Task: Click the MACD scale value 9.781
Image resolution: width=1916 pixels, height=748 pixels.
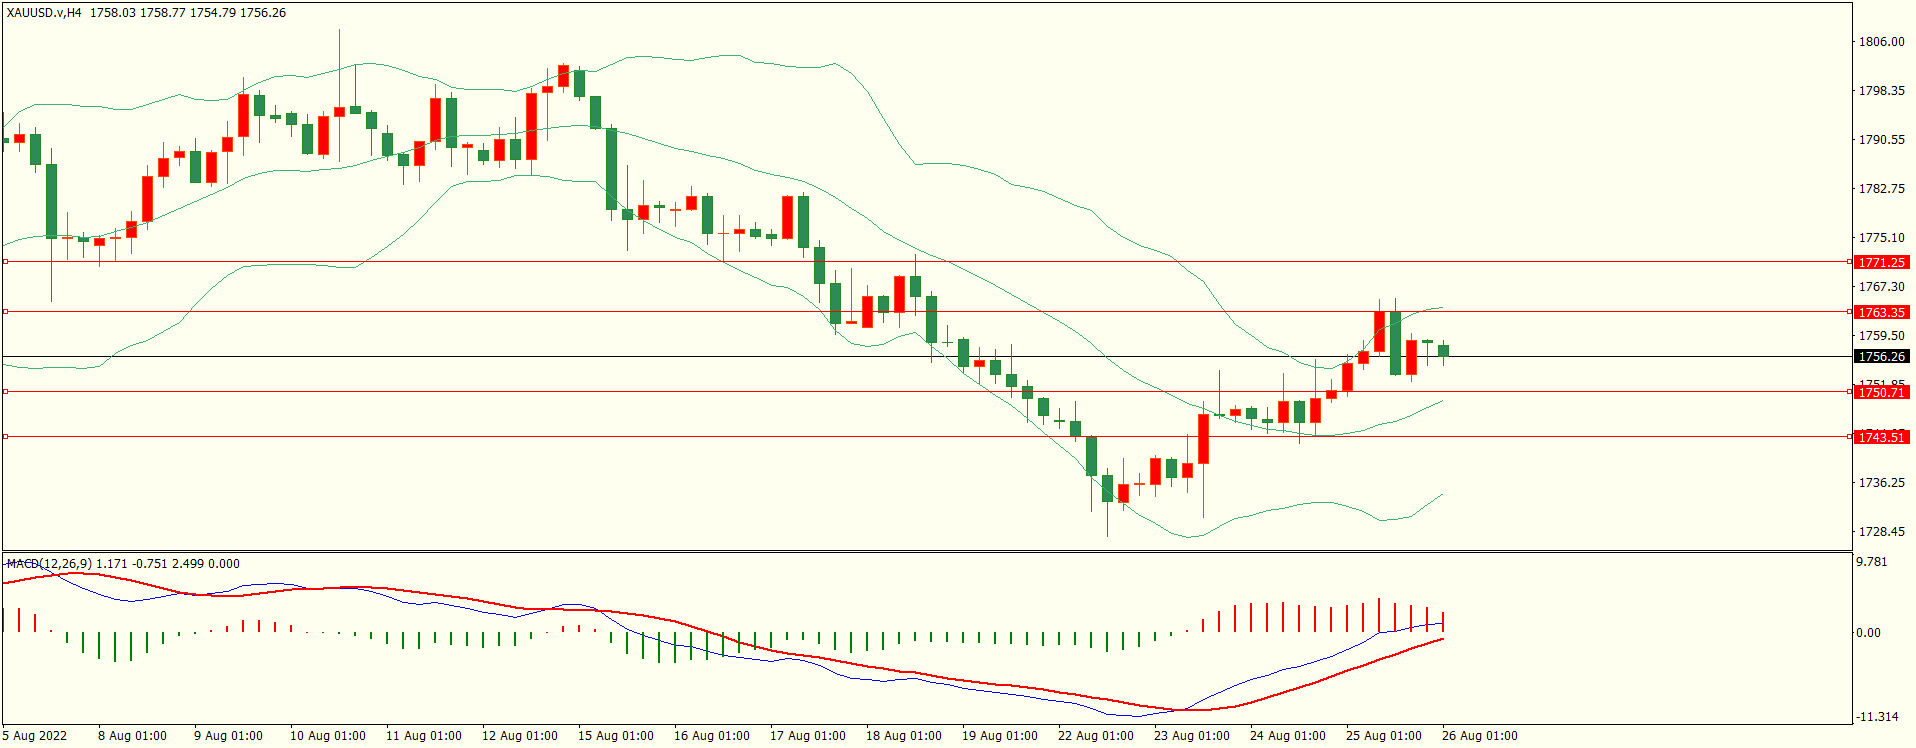Action: point(1872,562)
